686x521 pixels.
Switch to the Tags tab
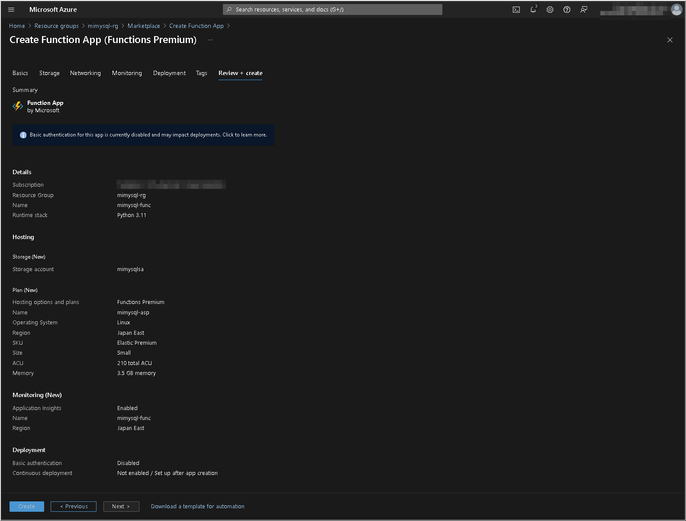(x=202, y=73)
